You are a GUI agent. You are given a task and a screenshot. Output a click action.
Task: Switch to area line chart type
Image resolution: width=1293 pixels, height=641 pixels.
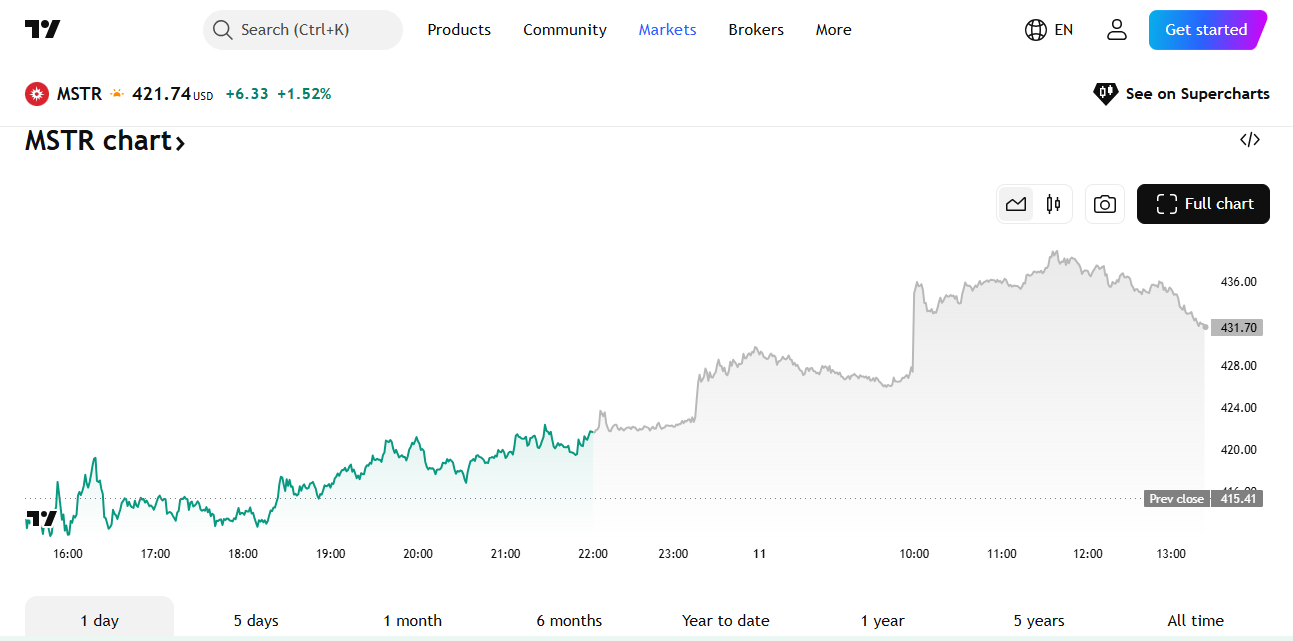pyautogui.click(x=1016, y=204)
